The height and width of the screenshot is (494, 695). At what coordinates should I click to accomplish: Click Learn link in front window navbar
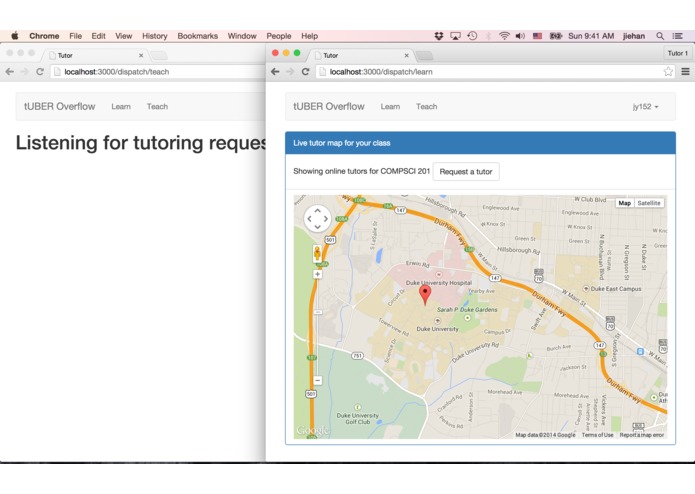390,107
